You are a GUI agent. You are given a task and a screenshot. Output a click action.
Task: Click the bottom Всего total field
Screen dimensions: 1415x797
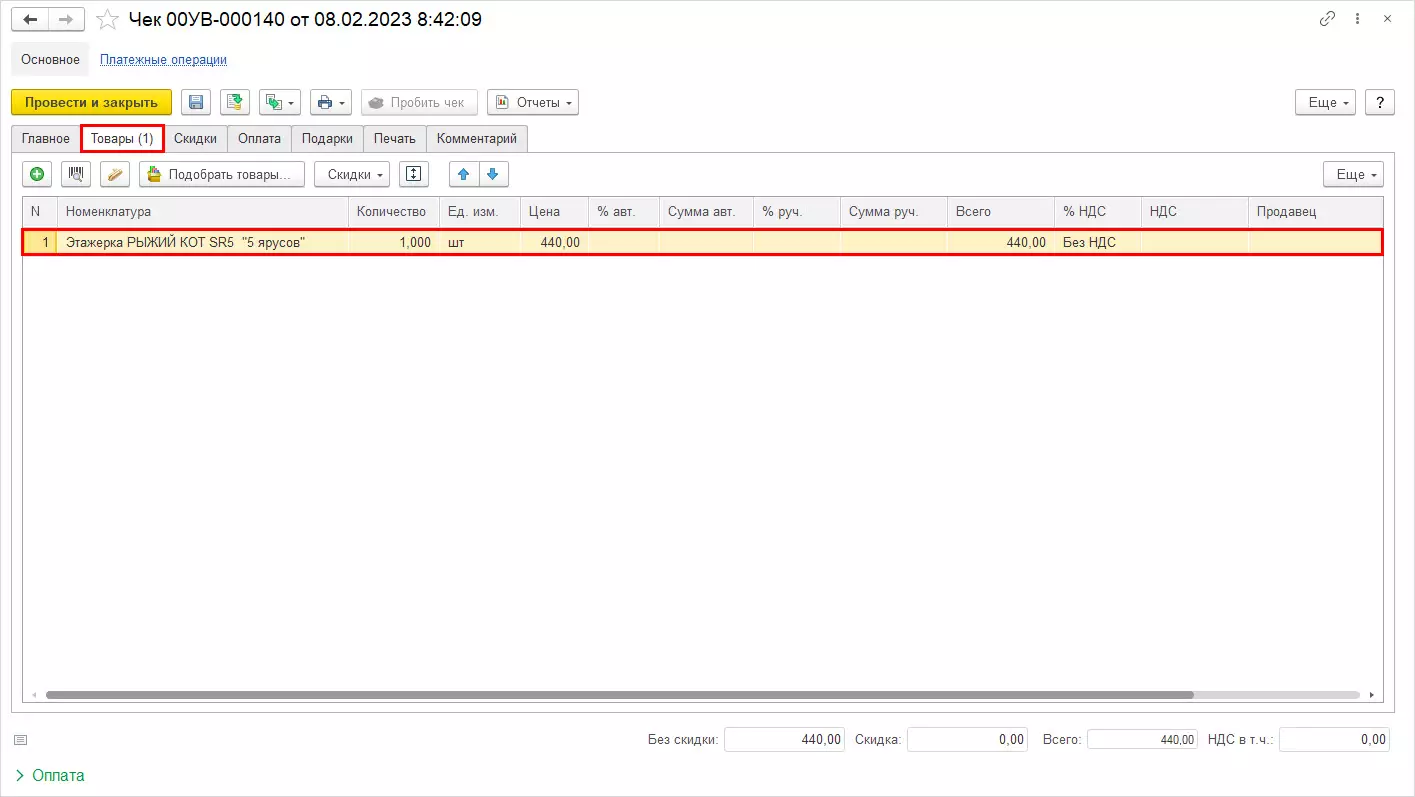[x=1142, y=739]
